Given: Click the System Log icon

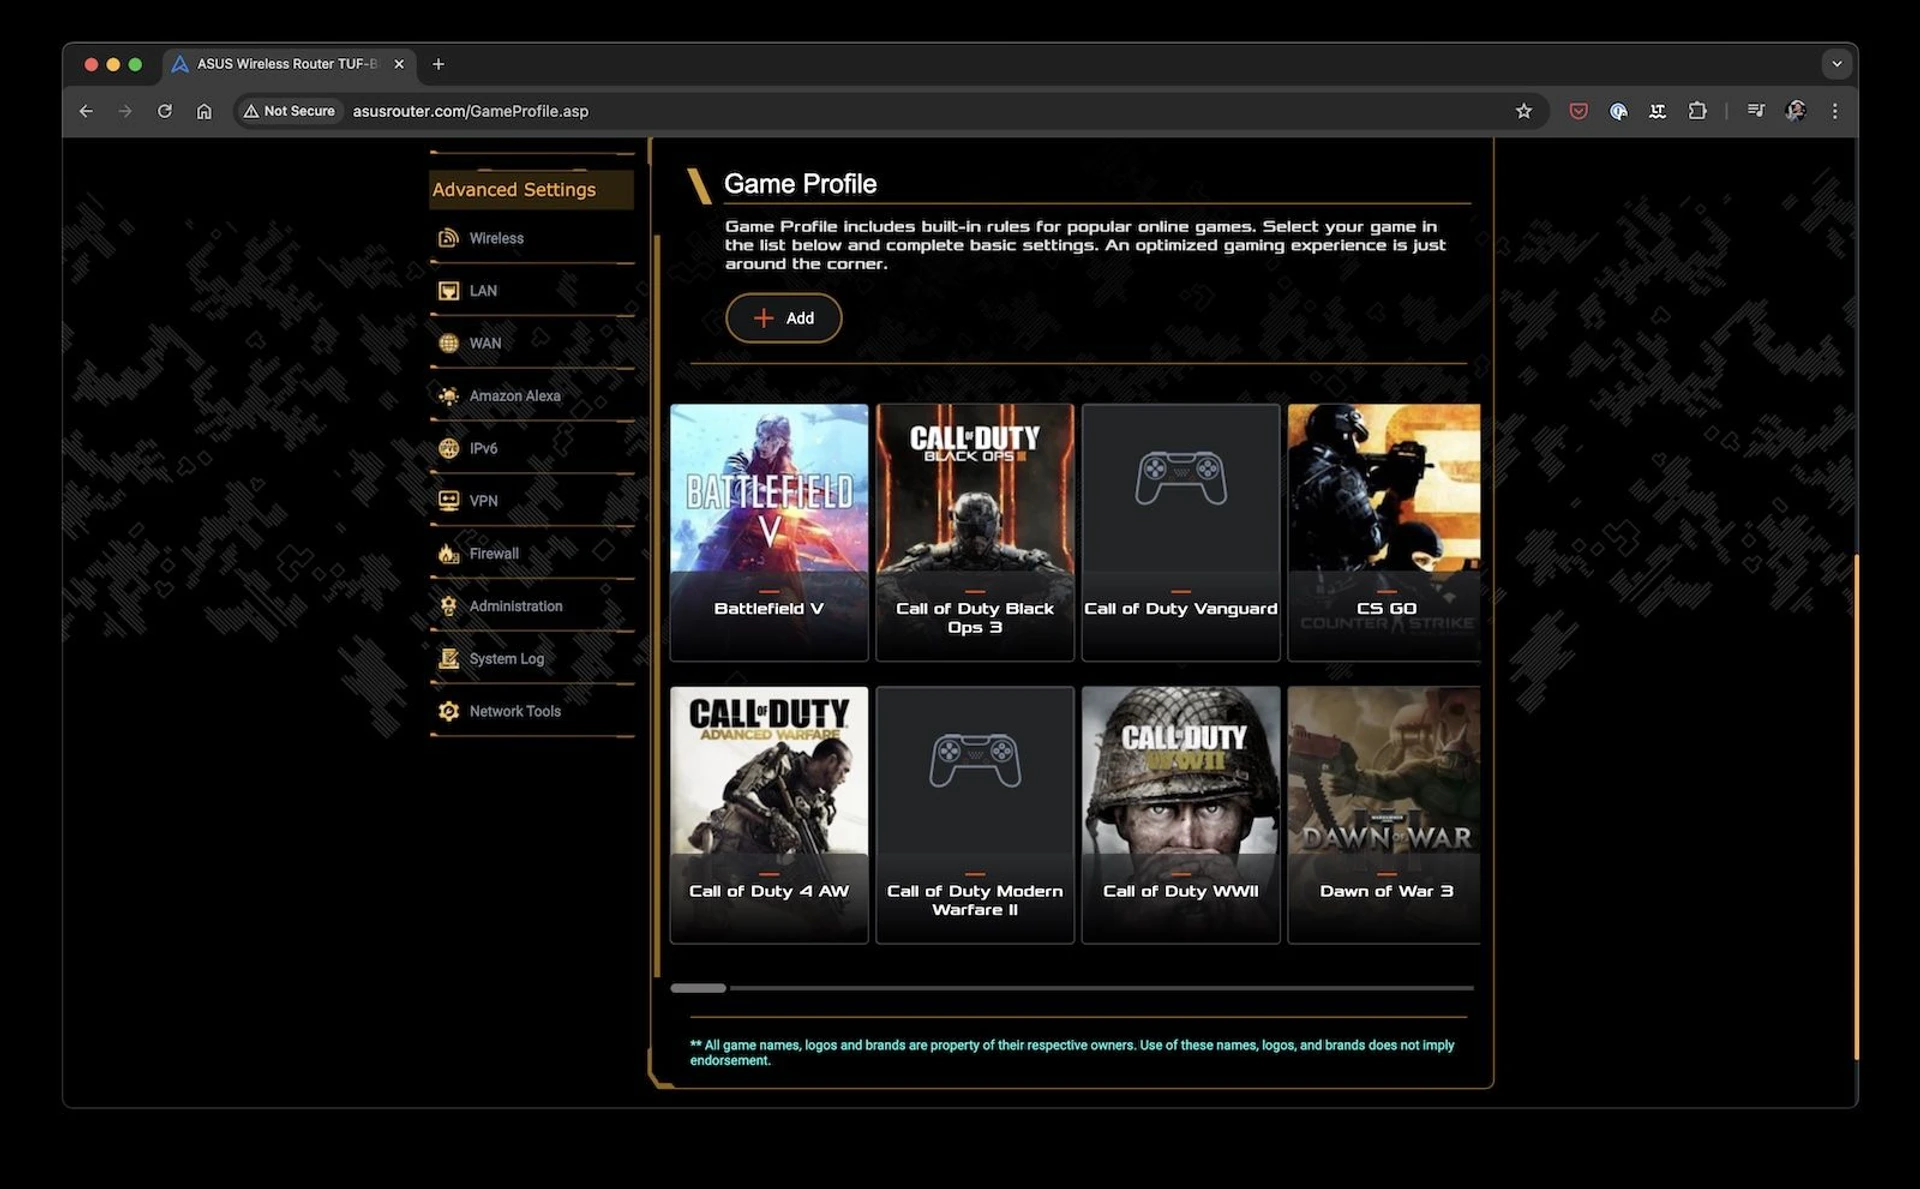Looking at the screenshot, I should tap(448, 658).
